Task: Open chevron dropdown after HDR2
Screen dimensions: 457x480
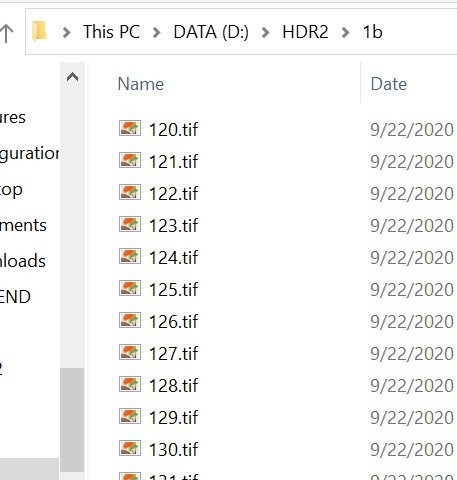Action: [346, 32]
